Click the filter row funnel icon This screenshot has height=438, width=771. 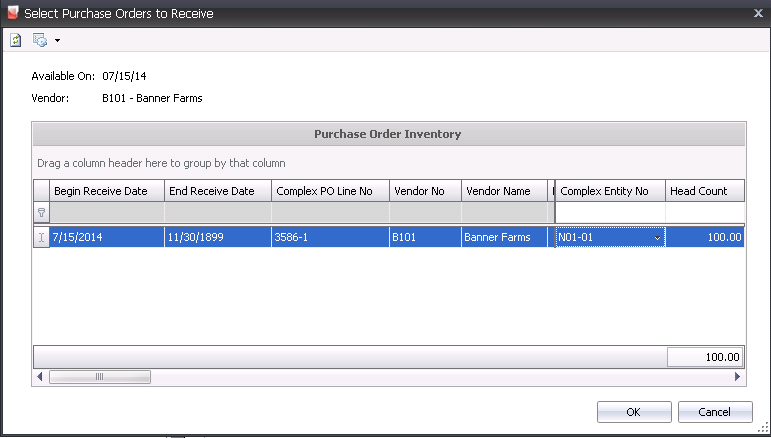pos(41,213)
